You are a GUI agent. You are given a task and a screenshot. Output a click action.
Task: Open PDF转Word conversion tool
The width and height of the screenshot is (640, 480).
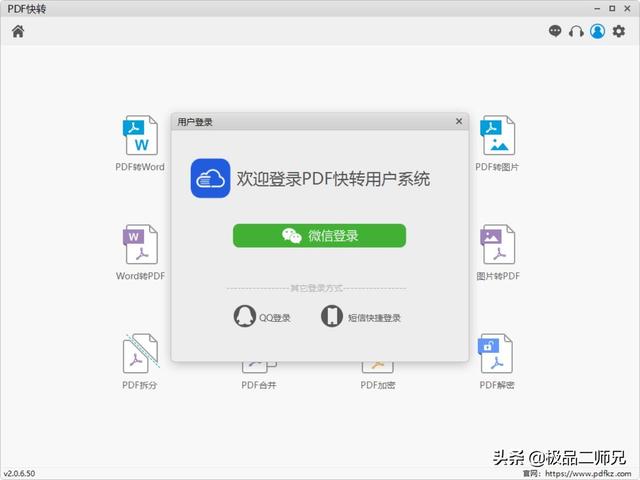pyautogui.click(x=140, y=143)
